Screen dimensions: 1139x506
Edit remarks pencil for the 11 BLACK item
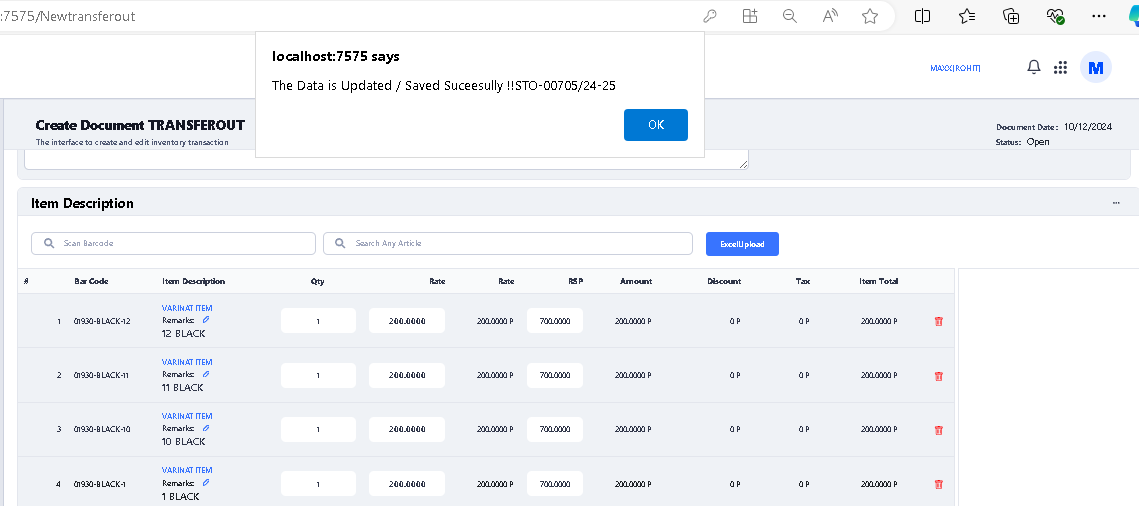[206, 374]
